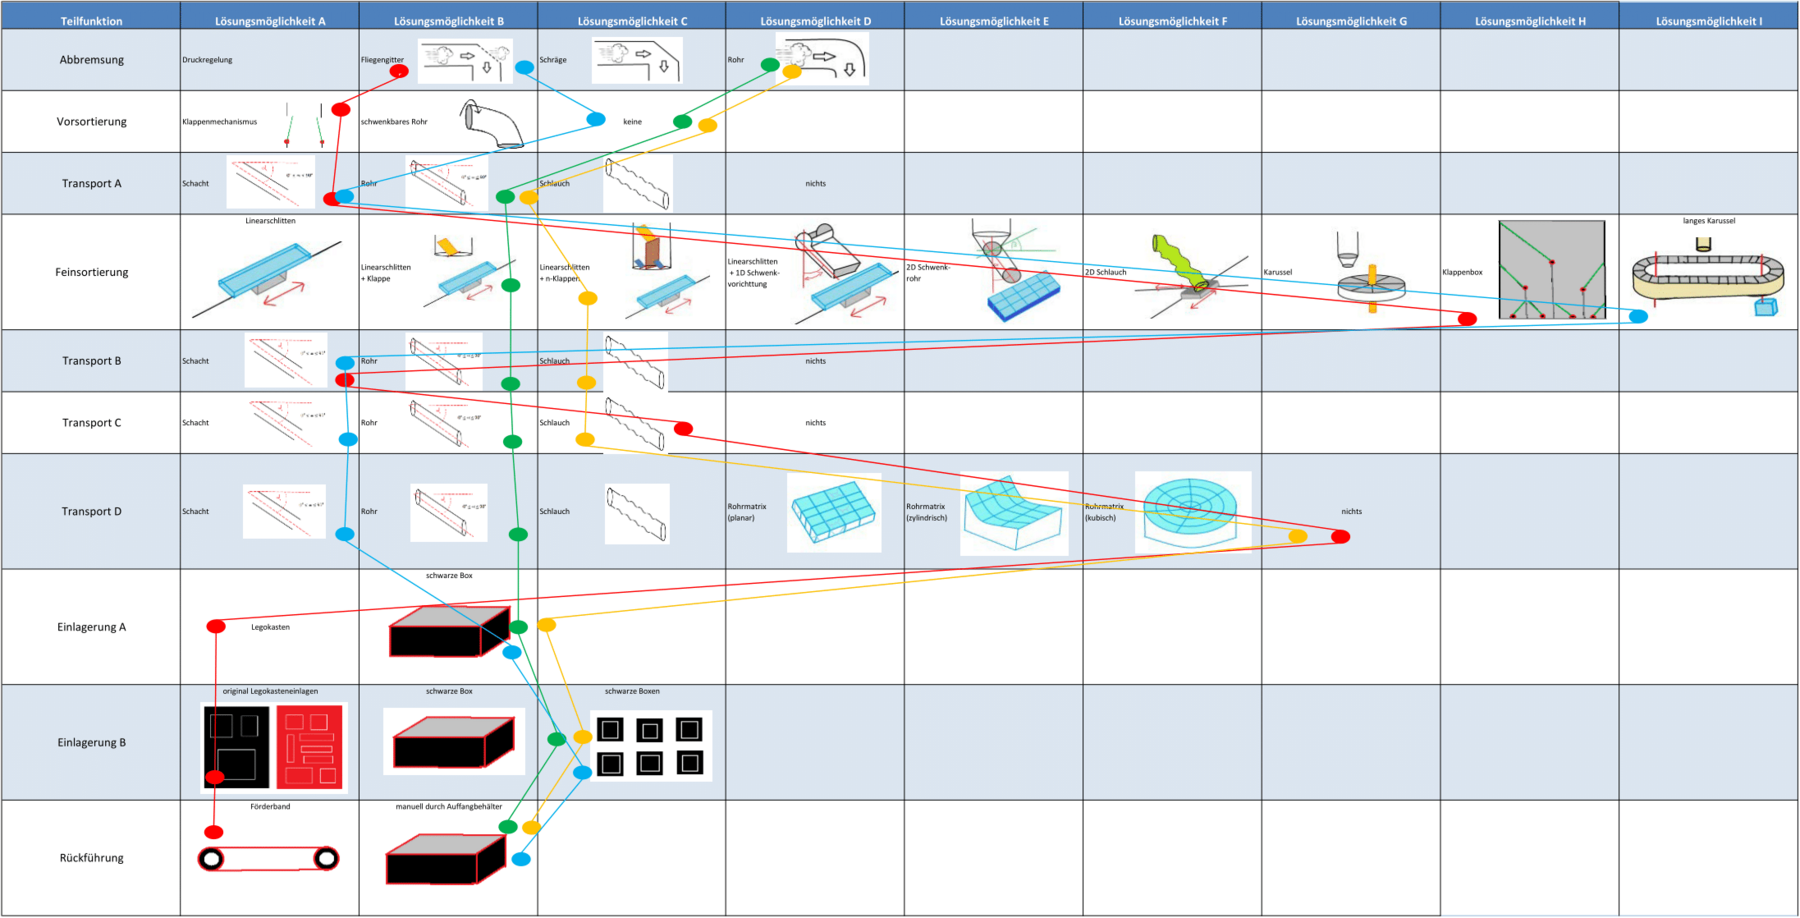Click the grey Klappenbox diagram
Screen dimensions: 1800x918
(1551, 270)
